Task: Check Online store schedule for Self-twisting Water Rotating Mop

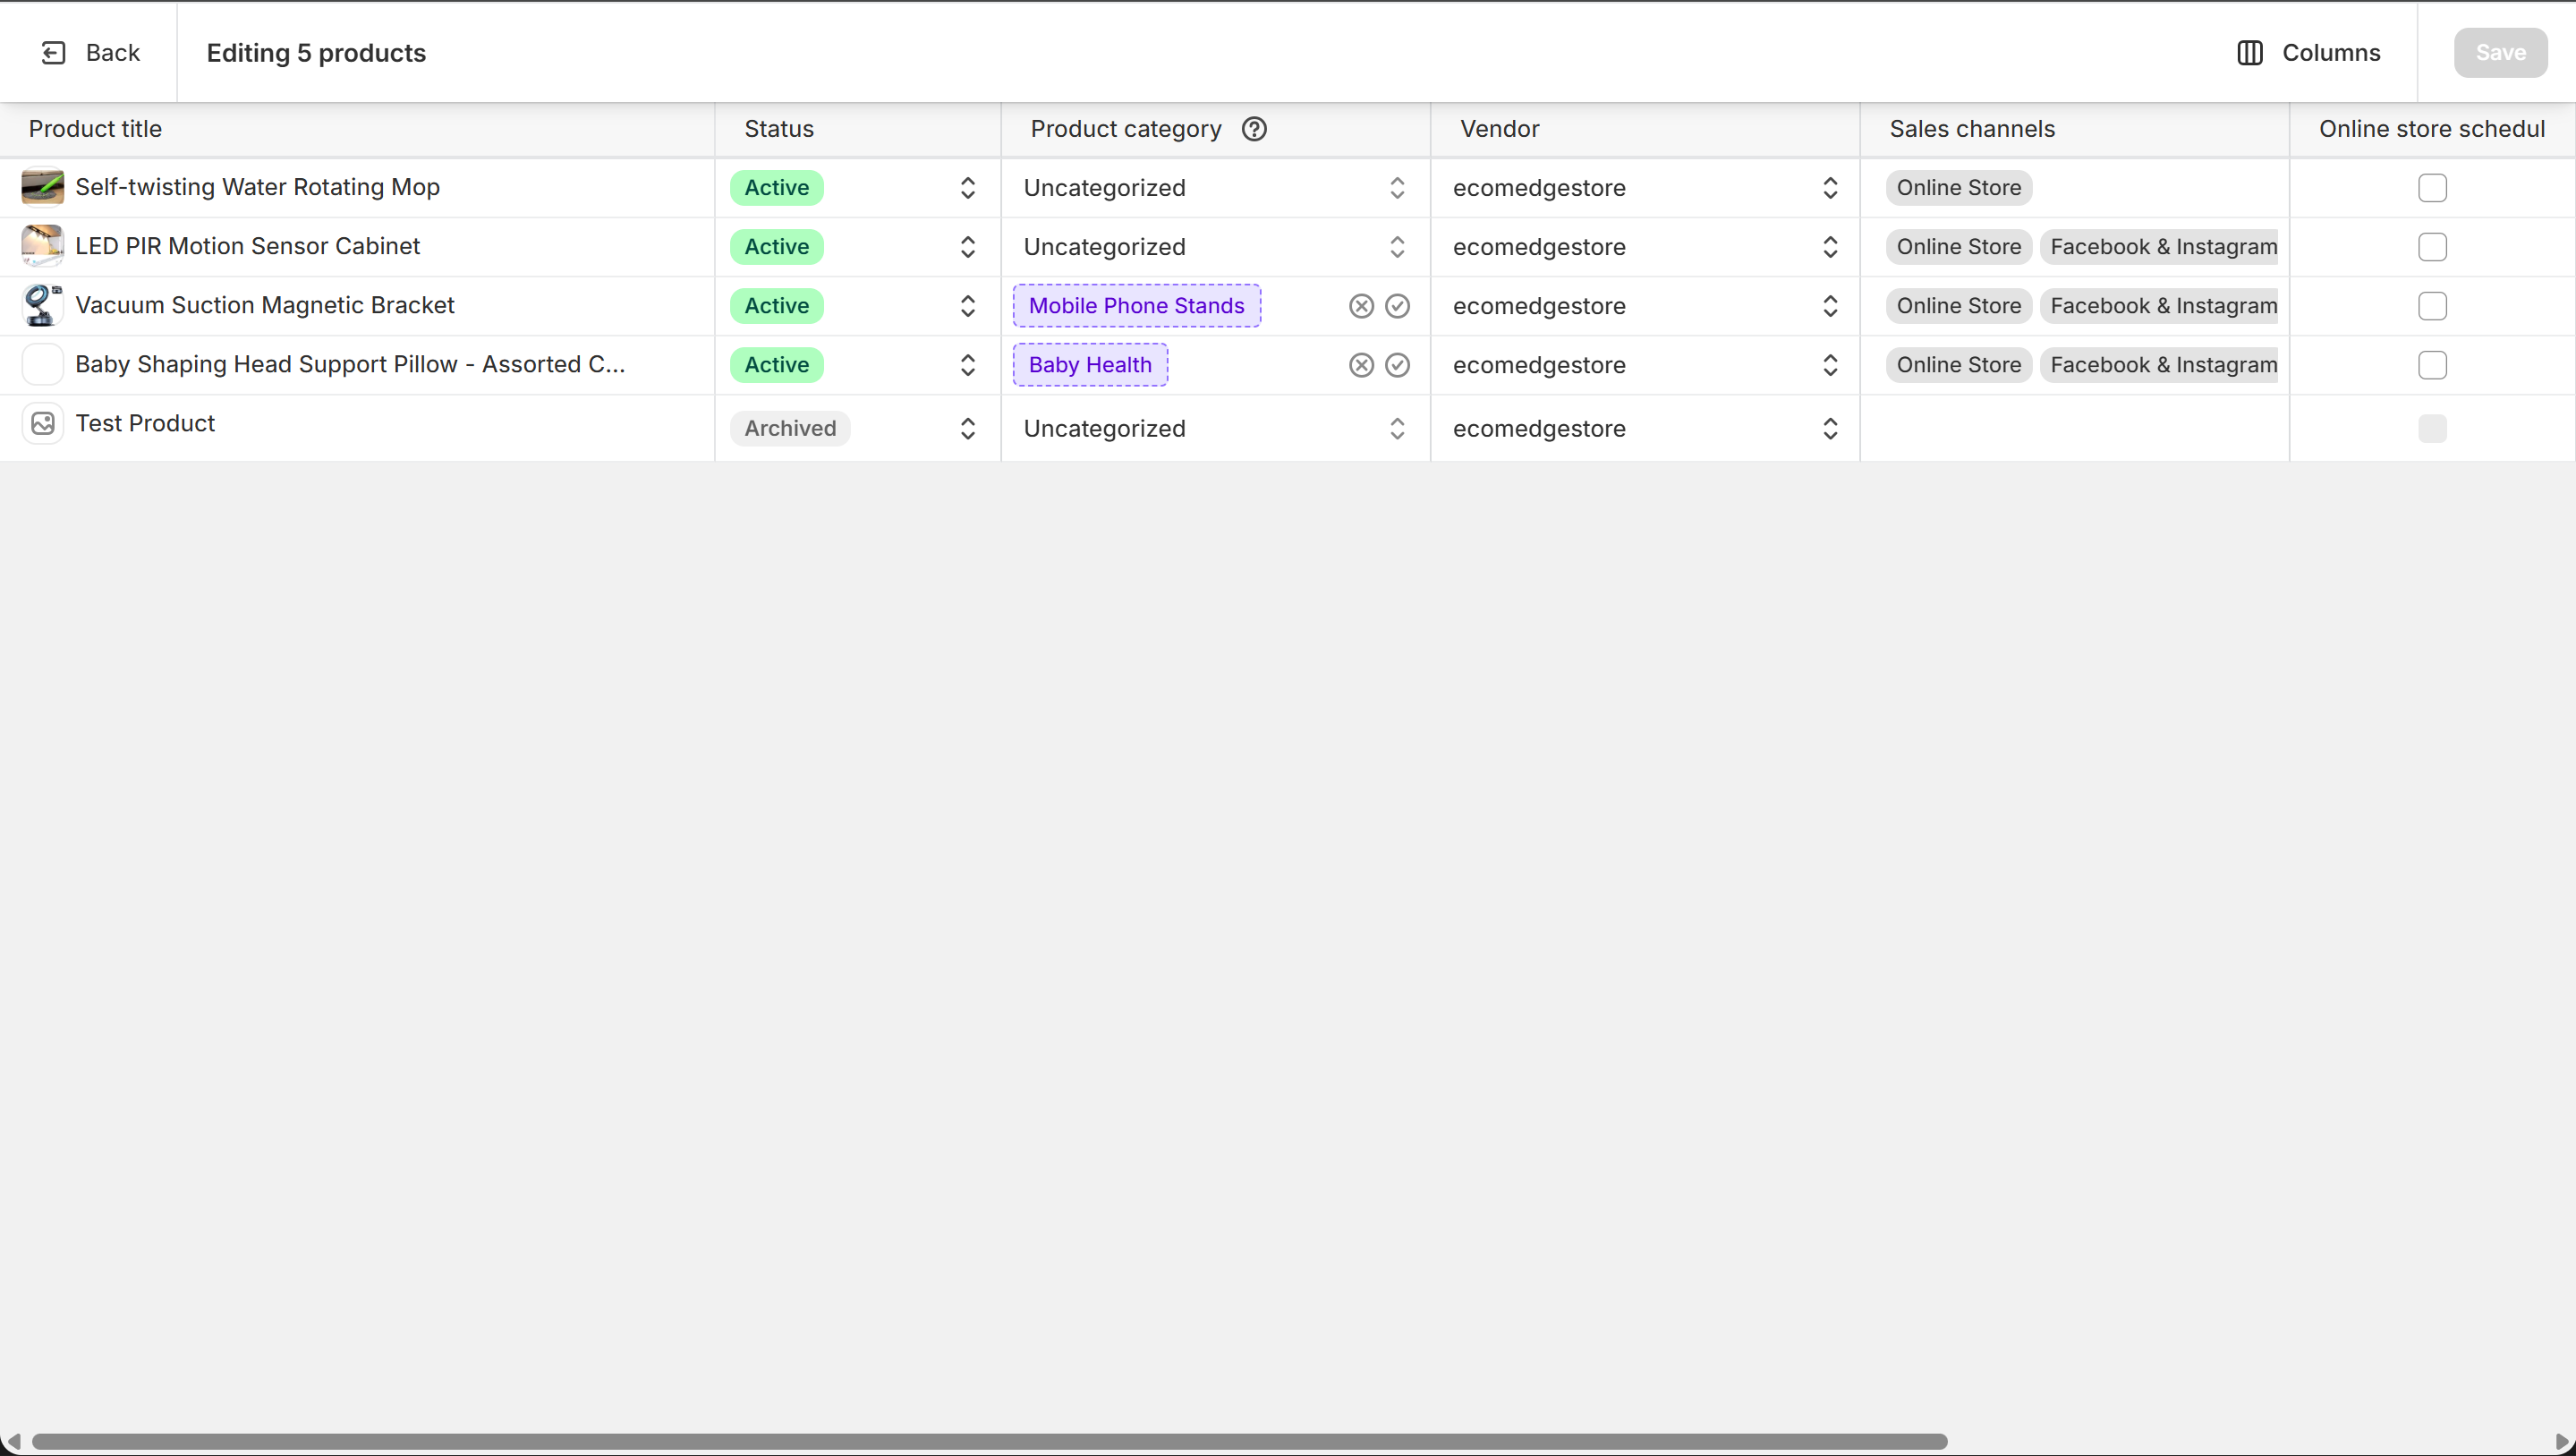Action: (x=2432, y=187)
